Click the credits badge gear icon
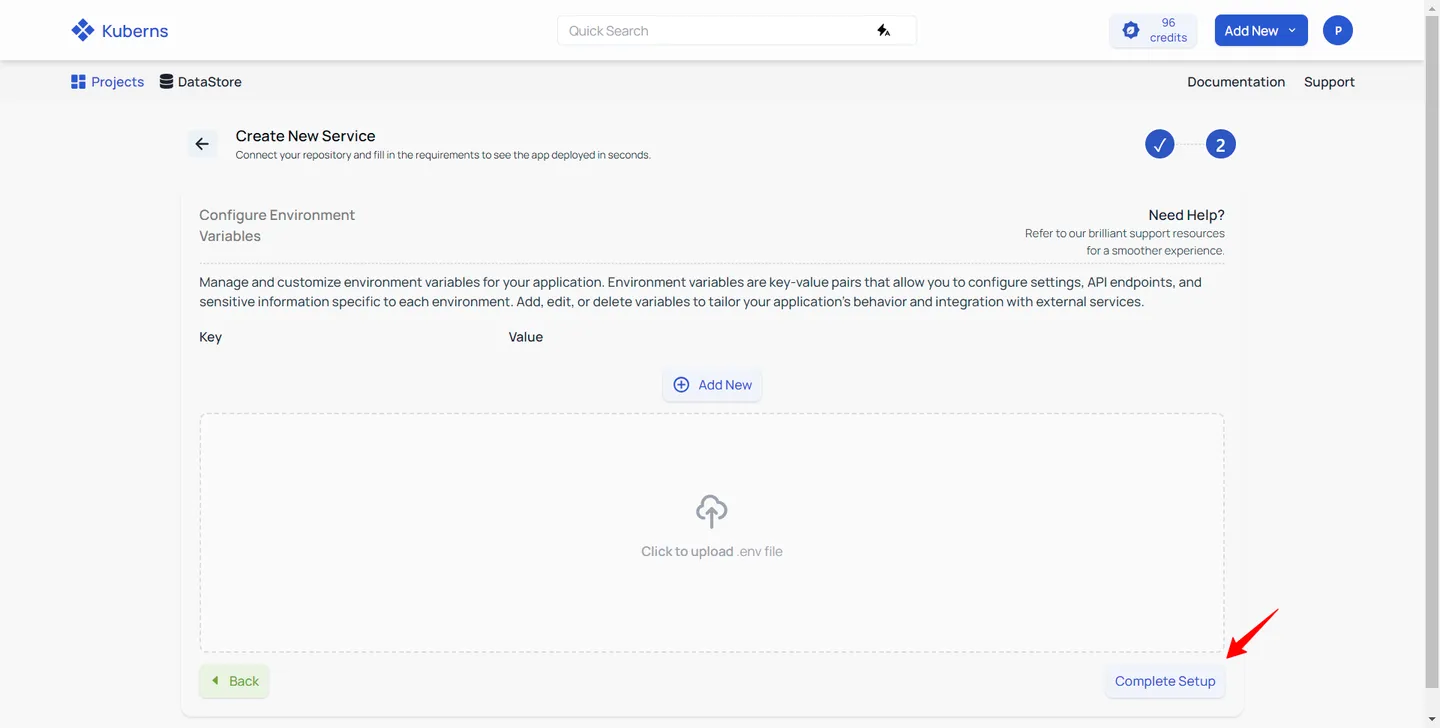 1131,30
